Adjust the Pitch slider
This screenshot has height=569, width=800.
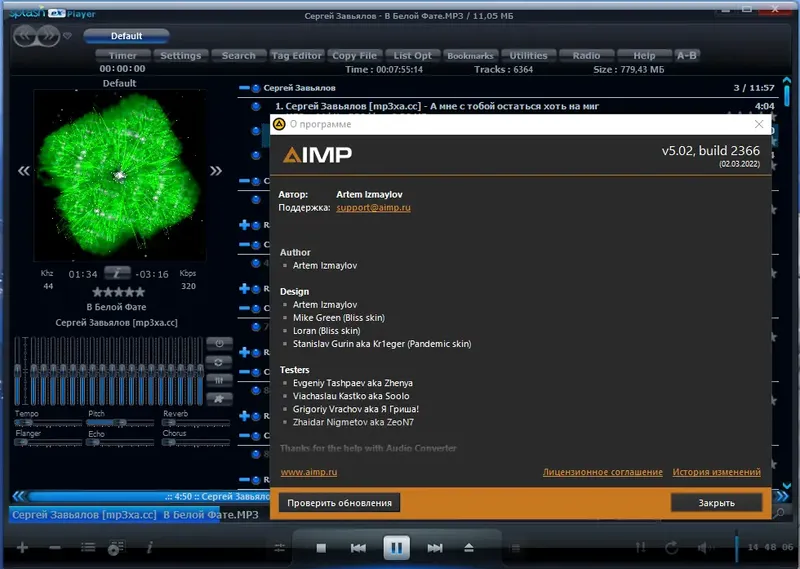coord(120,423)
